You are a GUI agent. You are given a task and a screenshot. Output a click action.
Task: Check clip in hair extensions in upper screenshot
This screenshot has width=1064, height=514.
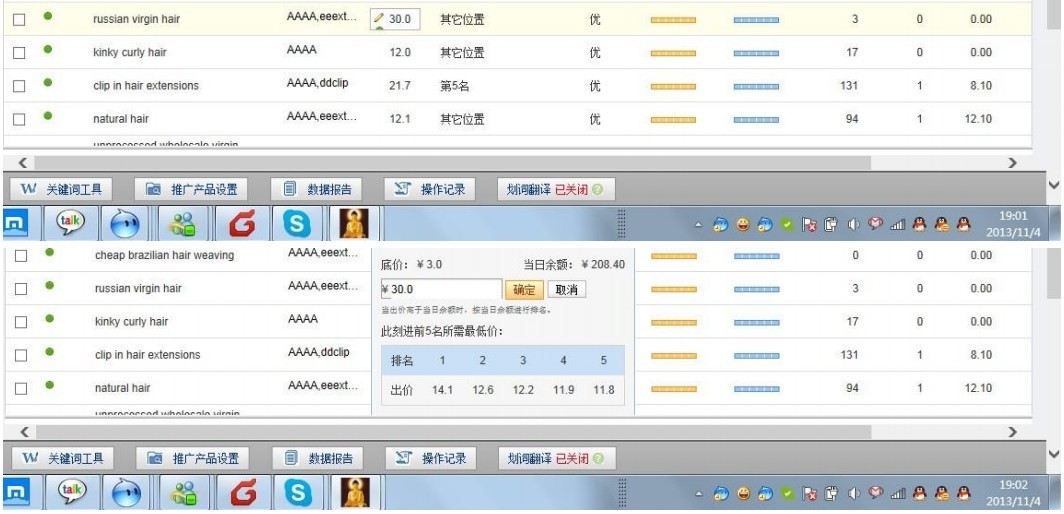pos(20,86)
